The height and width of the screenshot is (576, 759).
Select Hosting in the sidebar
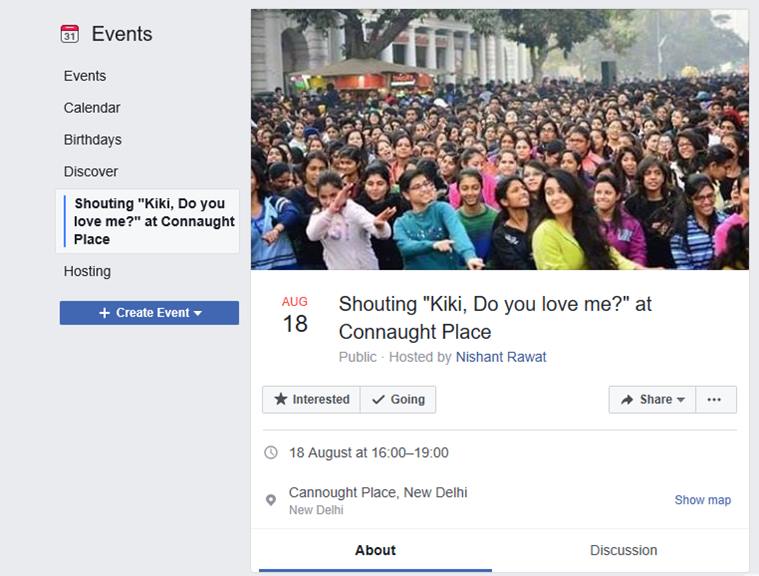(x=87, y=271)
